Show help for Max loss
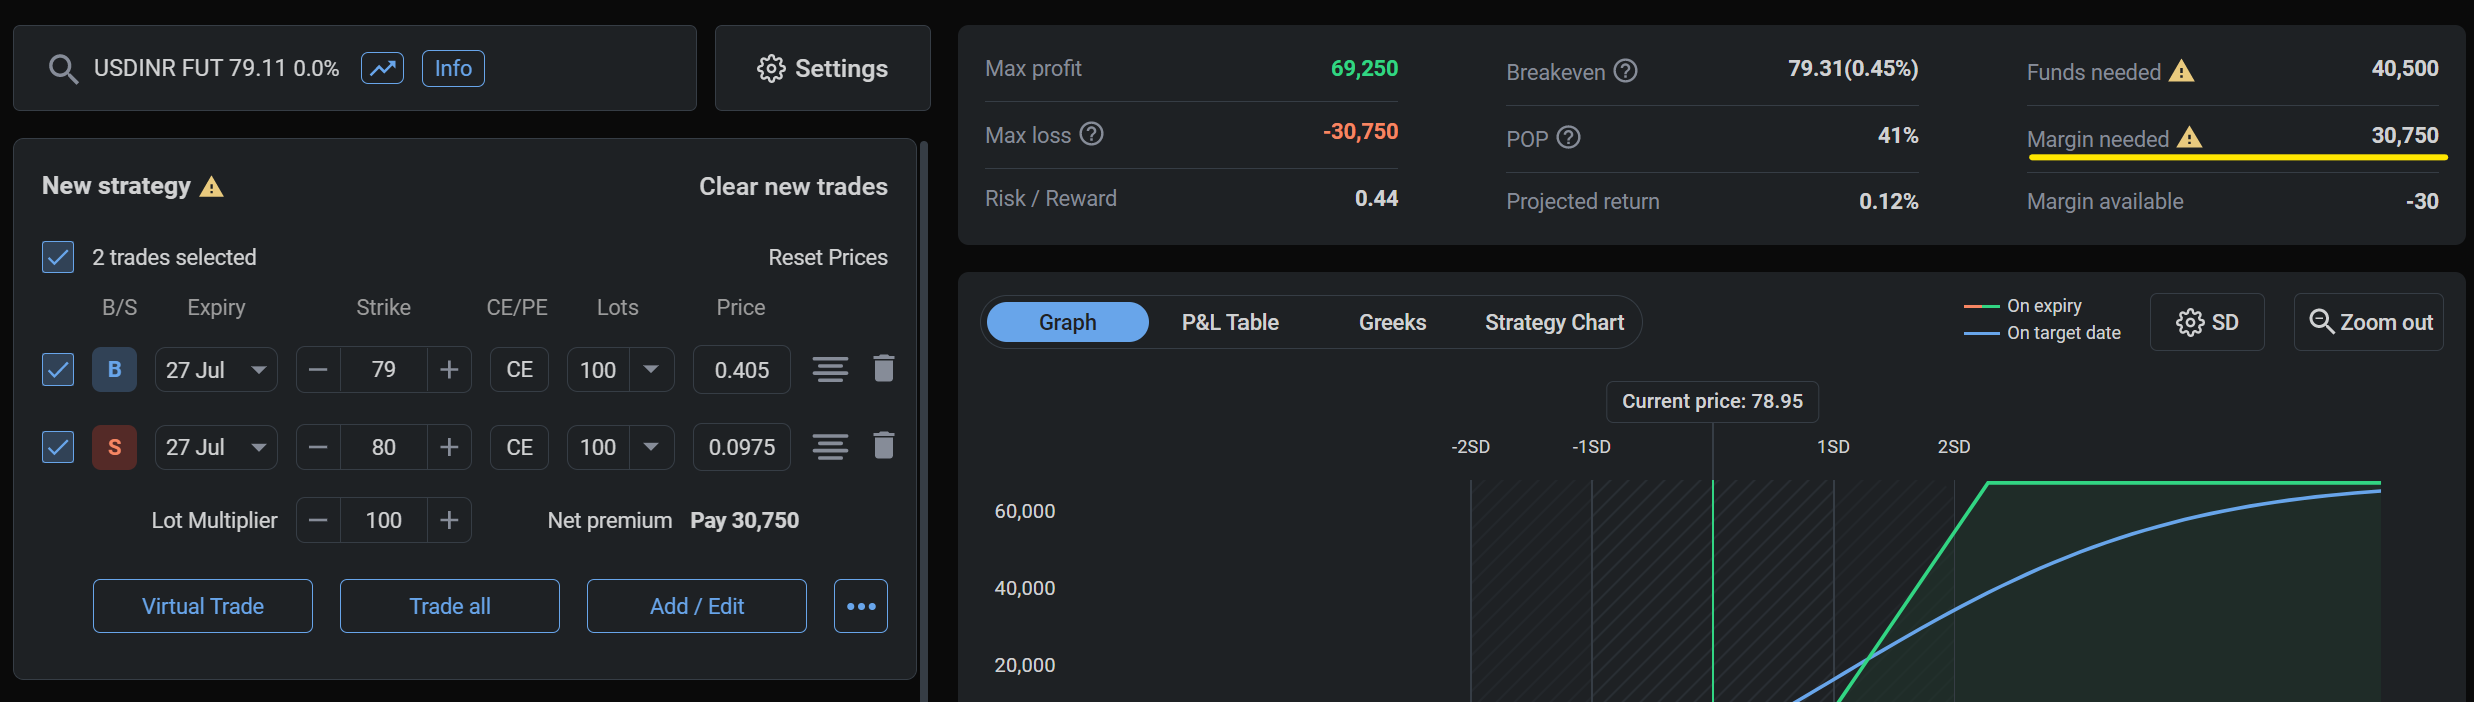The image size is (2474, 702). pyautogui.click(x=1092, y=134)
